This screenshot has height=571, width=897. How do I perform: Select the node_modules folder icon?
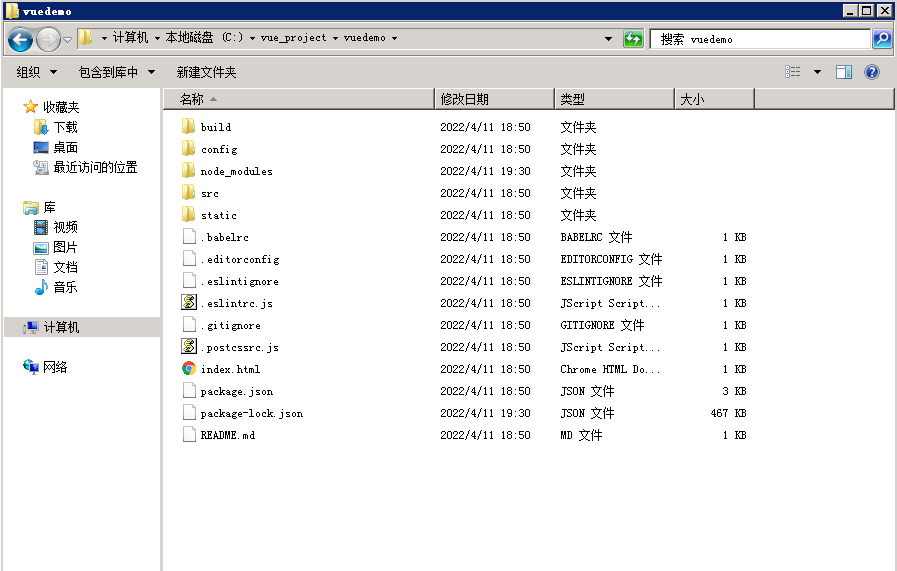[x=188, y=170]
